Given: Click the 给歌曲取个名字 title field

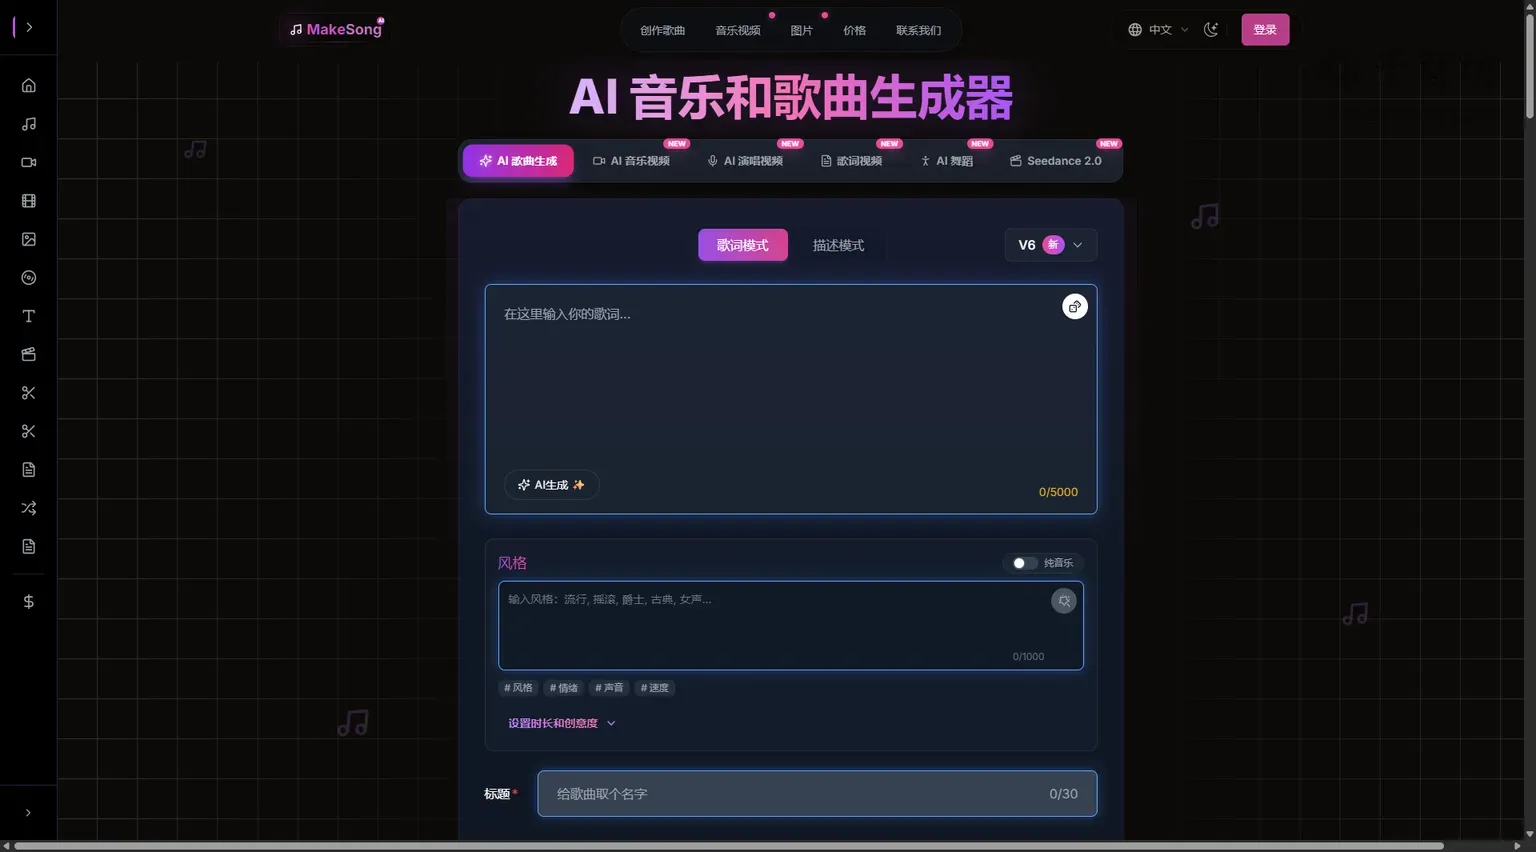Looking at the screenshot, I should pos(817,794).
